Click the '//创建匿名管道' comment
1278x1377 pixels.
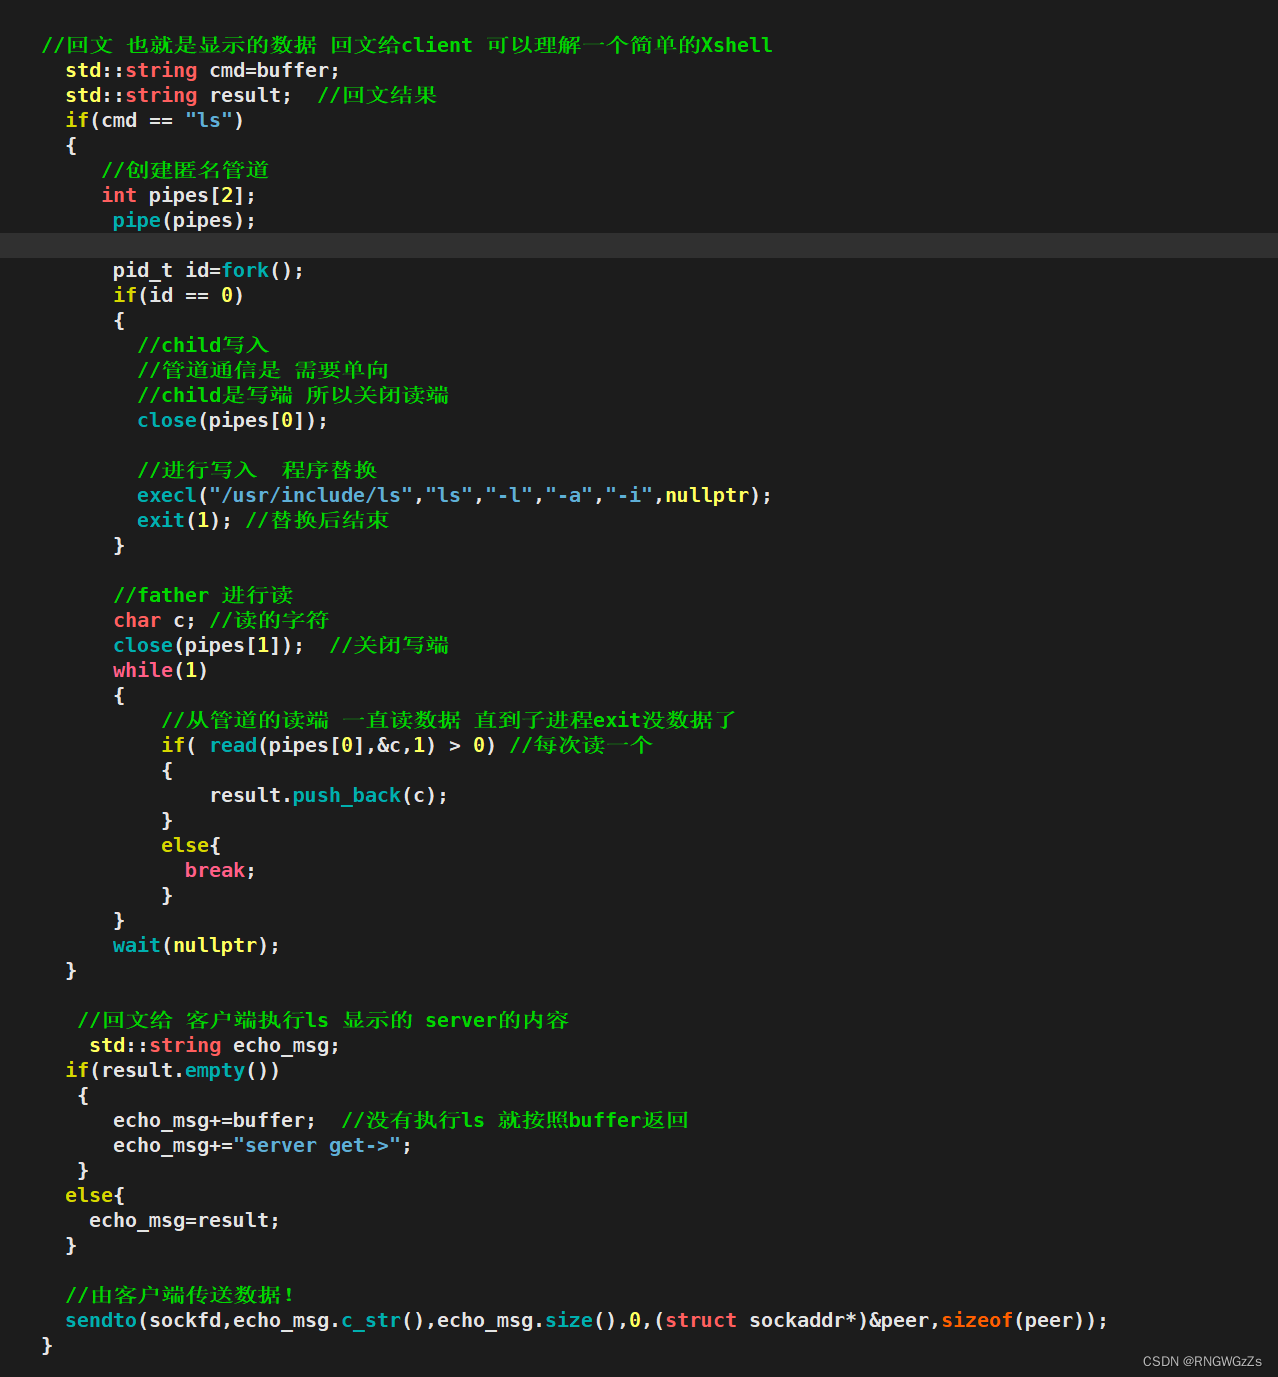point(185,170)
